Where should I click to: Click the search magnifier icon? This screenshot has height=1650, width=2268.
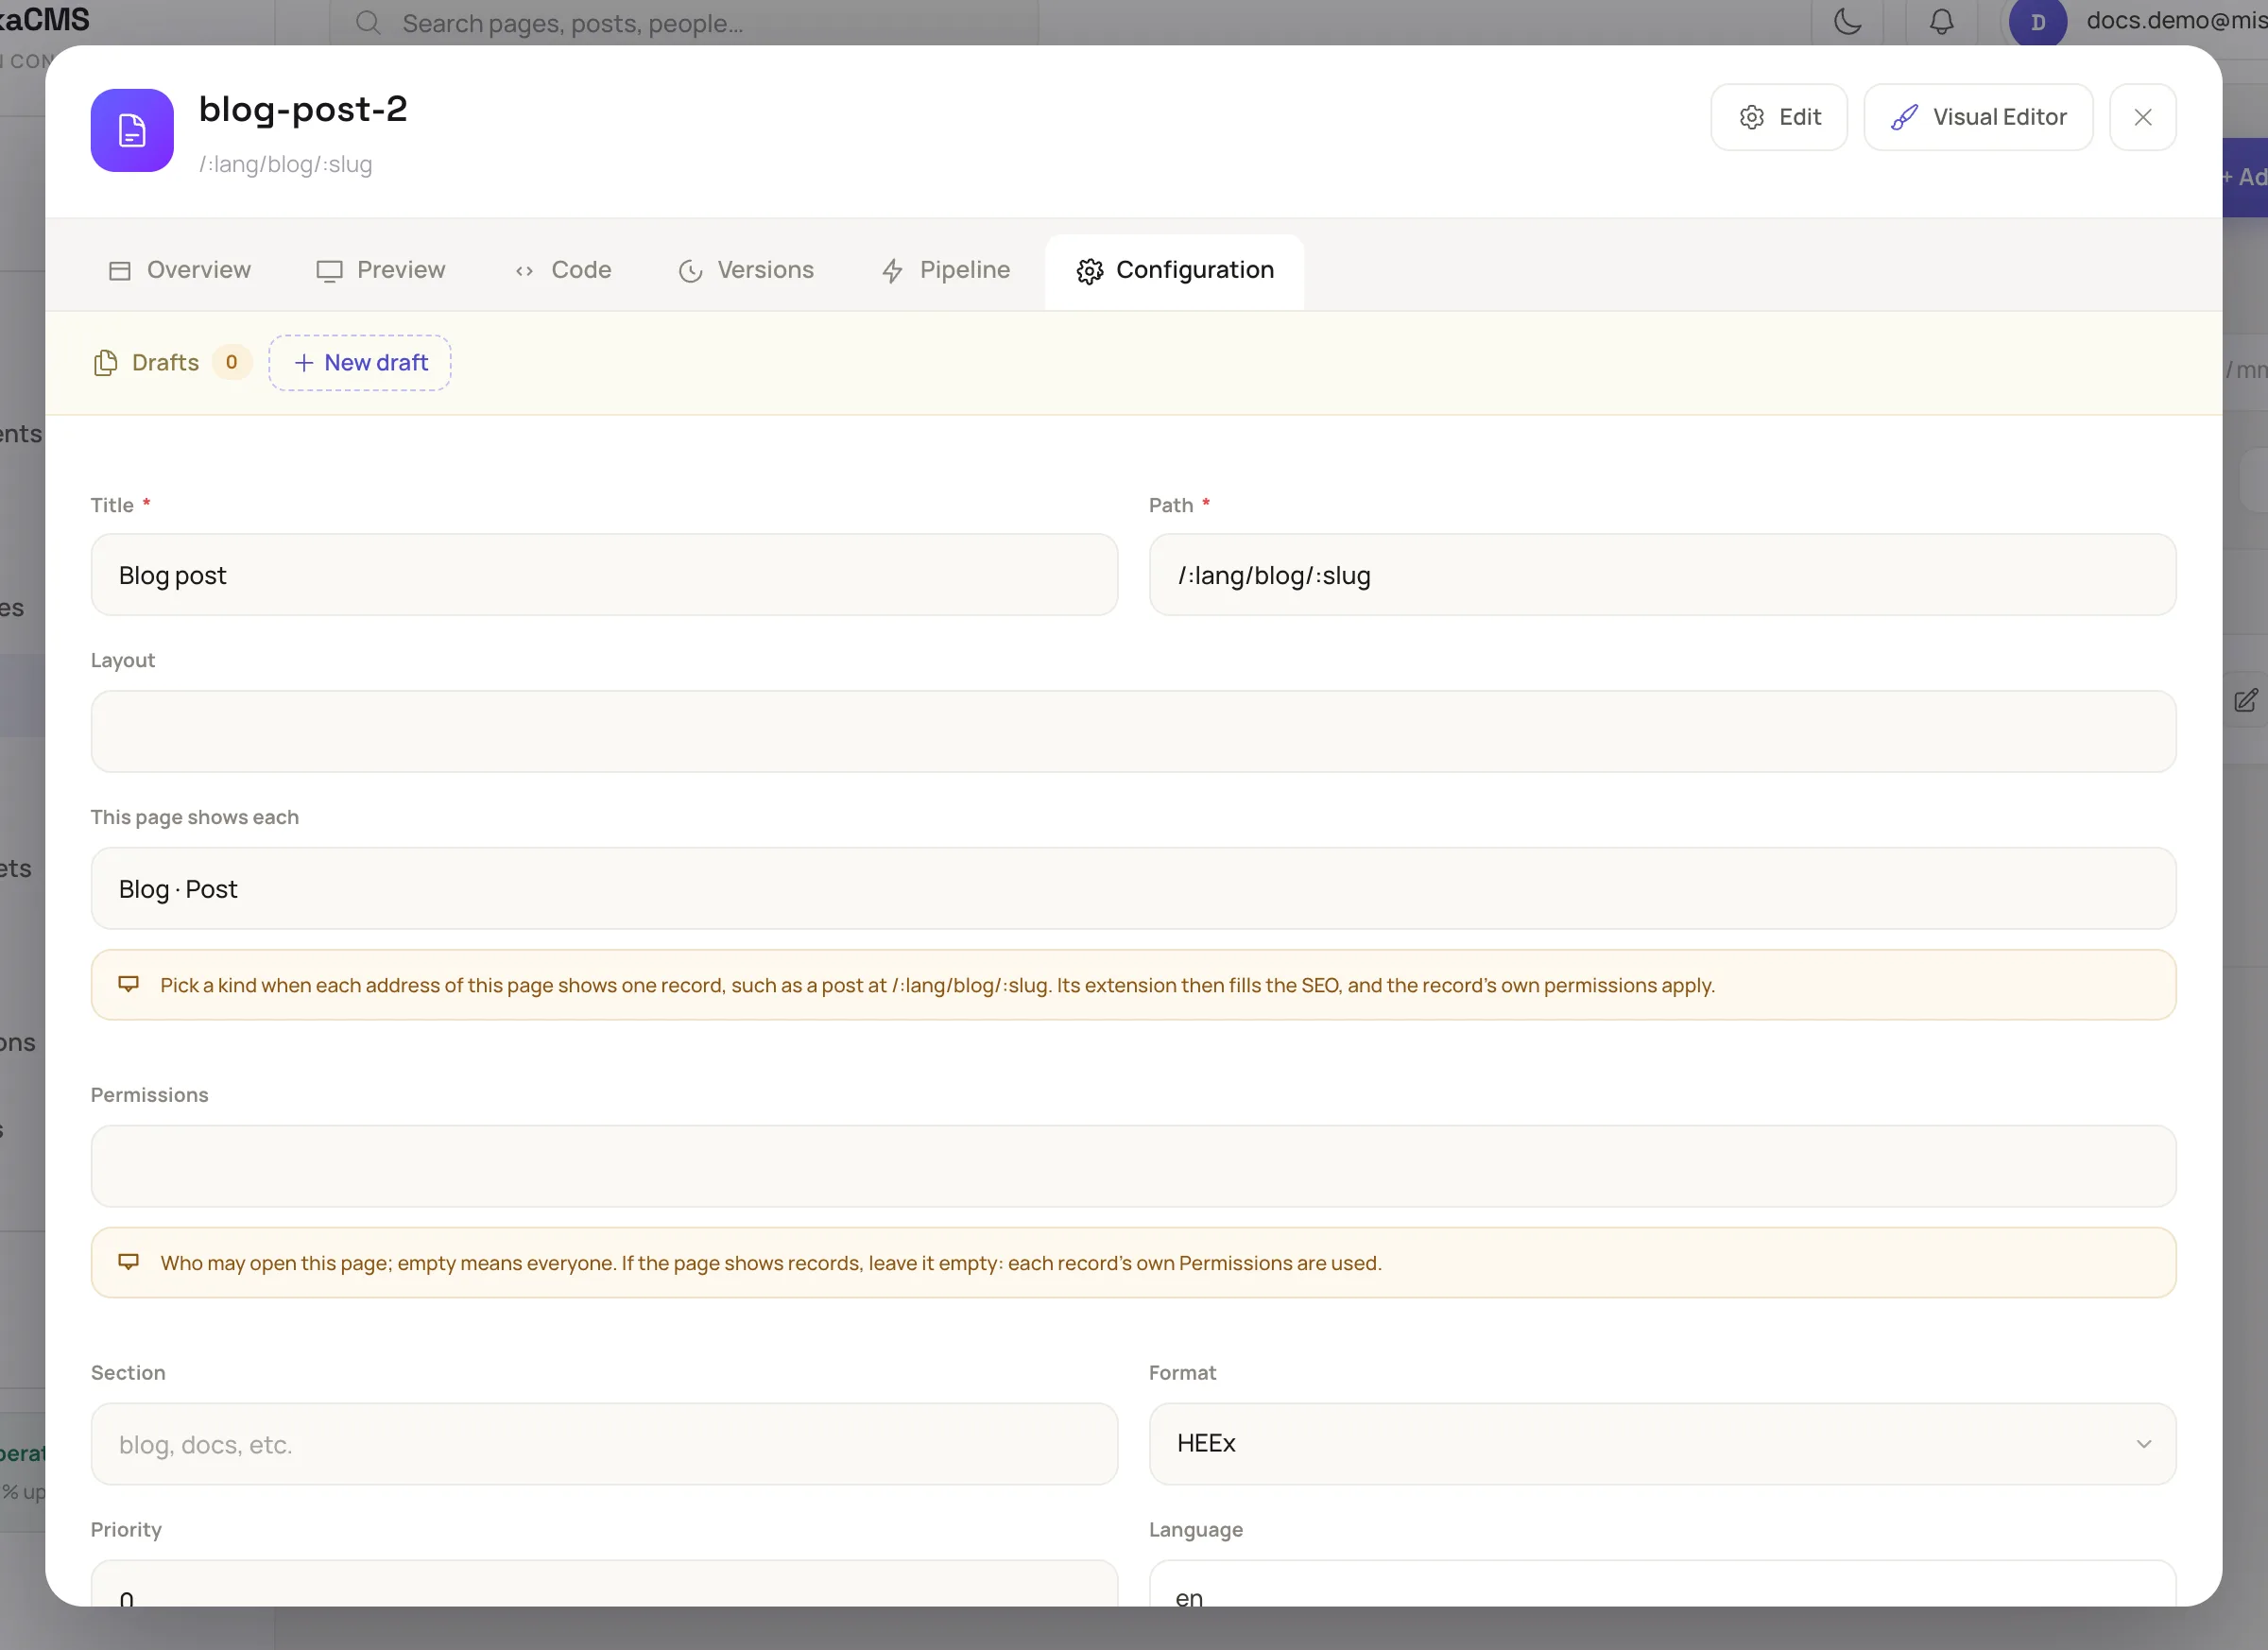point(368,22)
